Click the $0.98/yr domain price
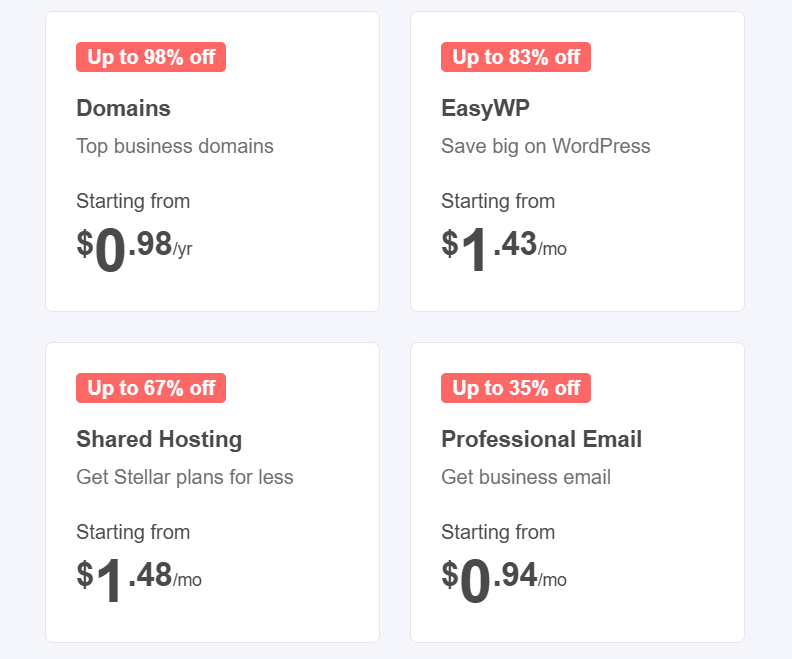 click(134, 249)
